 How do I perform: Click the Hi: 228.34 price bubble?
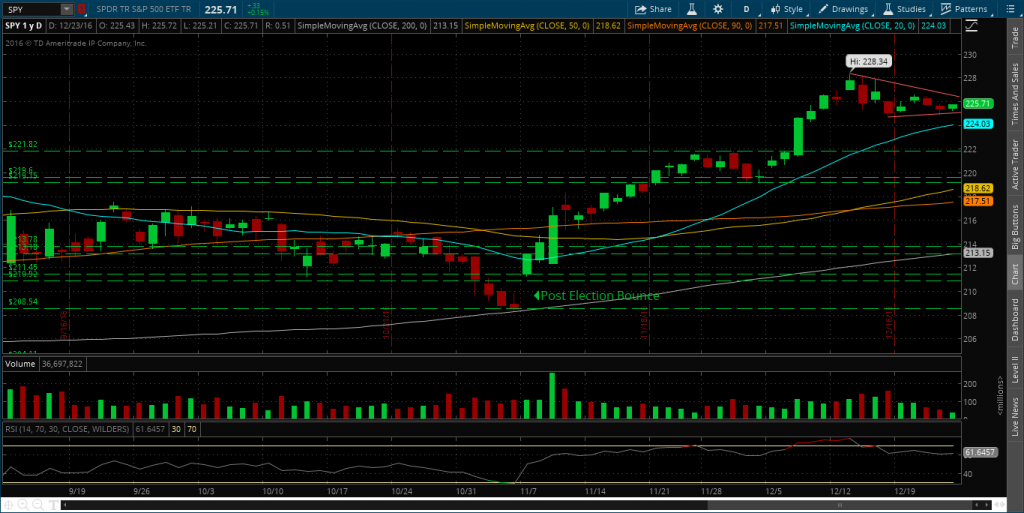[869, 61]
